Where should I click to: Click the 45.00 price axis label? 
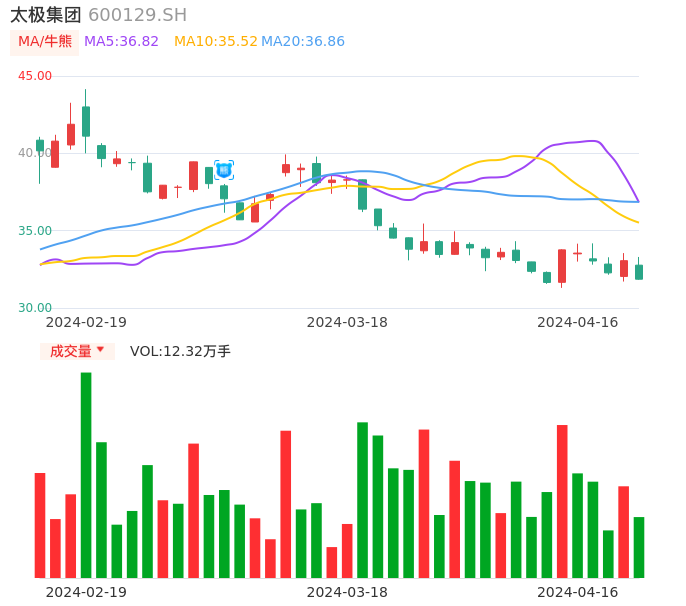35,76
